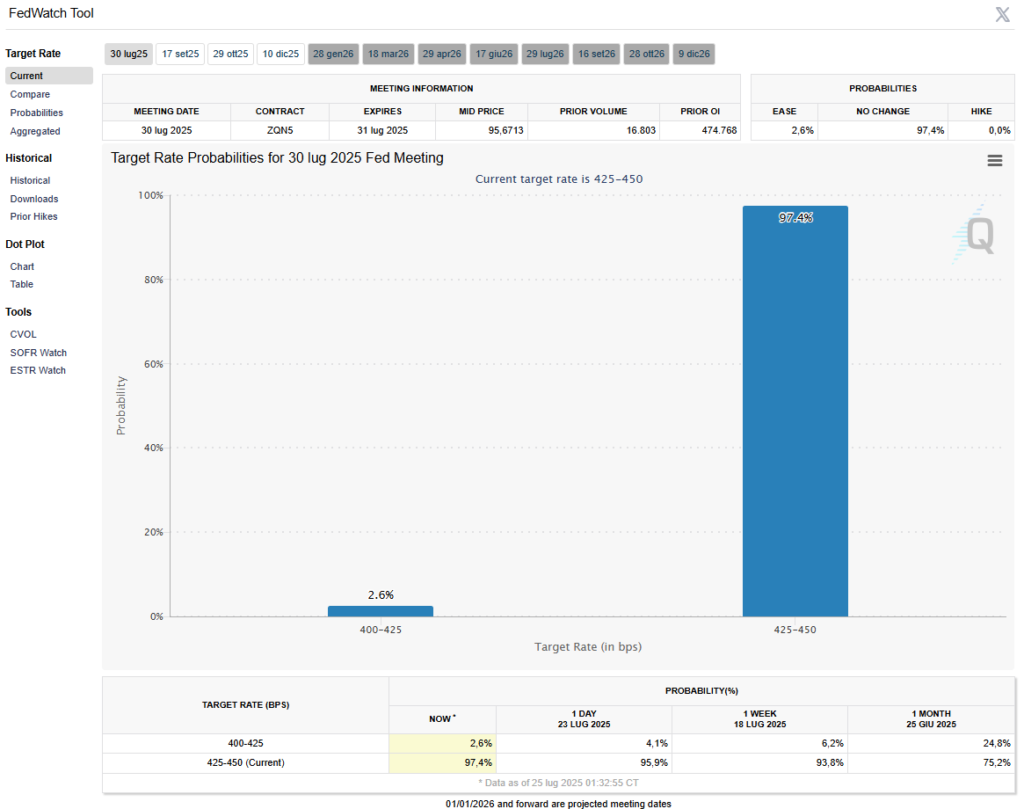Screen dimensions: 1024x809
Task: Click the 1 WEEK 18 LUG 2025 header
Action: (760, 719)
